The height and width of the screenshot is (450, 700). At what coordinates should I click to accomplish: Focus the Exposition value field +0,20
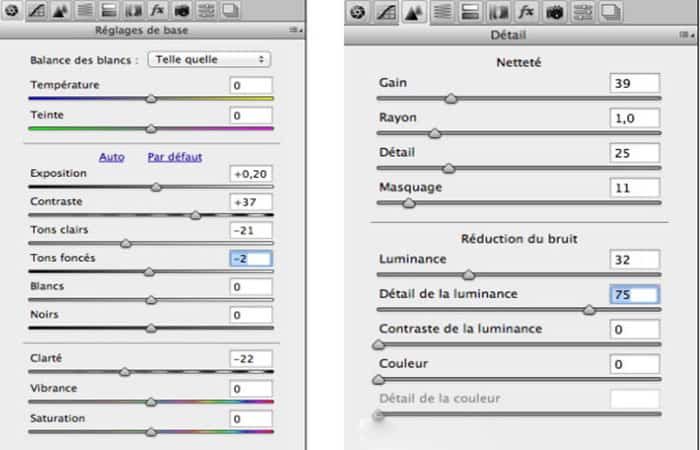pyautogui.click(x=251, y=174)
